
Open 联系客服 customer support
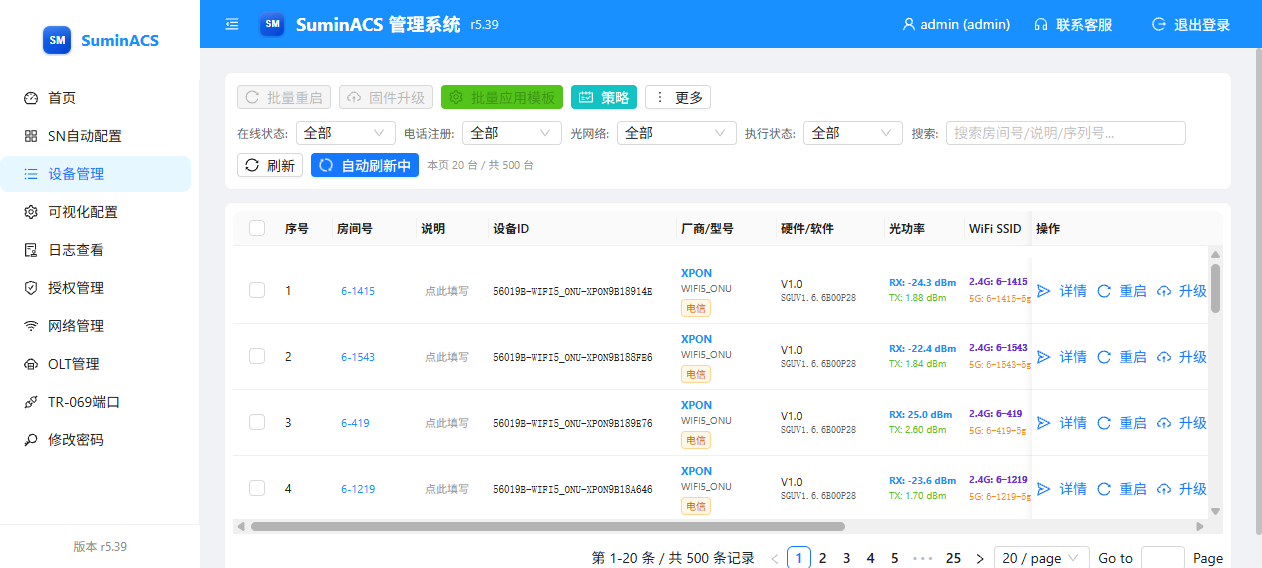pos(1073,24)
